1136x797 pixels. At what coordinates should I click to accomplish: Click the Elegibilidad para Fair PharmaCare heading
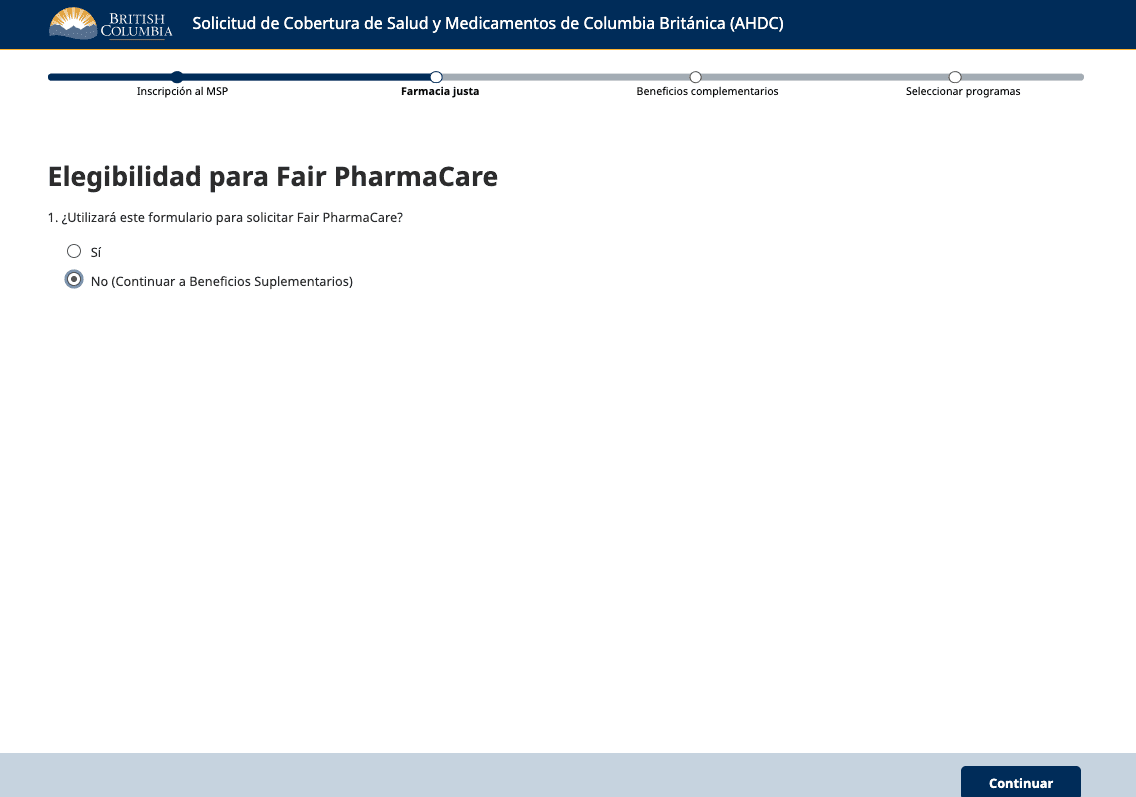coord(273,177)
